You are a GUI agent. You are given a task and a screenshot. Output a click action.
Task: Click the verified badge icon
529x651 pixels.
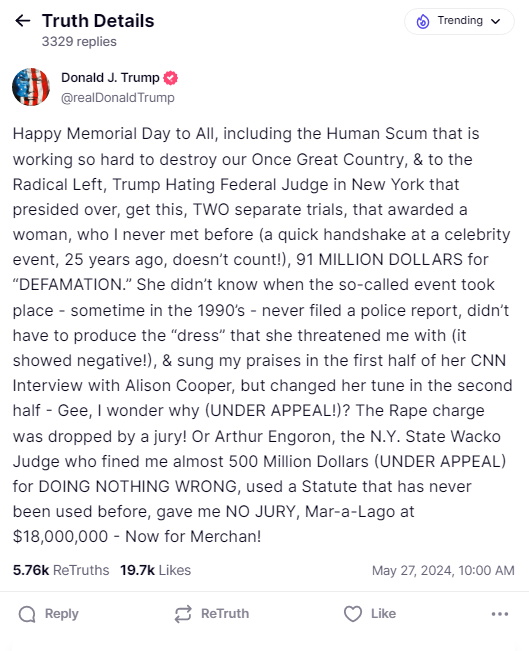pos(170,78)
